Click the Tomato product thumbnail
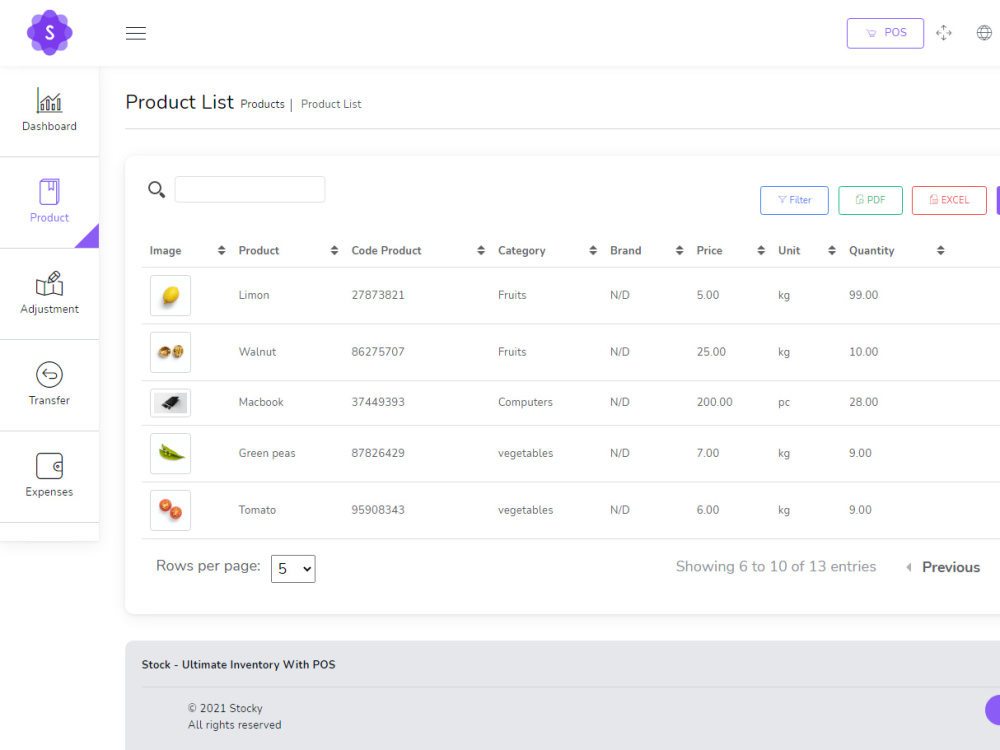 click(170, 510)
